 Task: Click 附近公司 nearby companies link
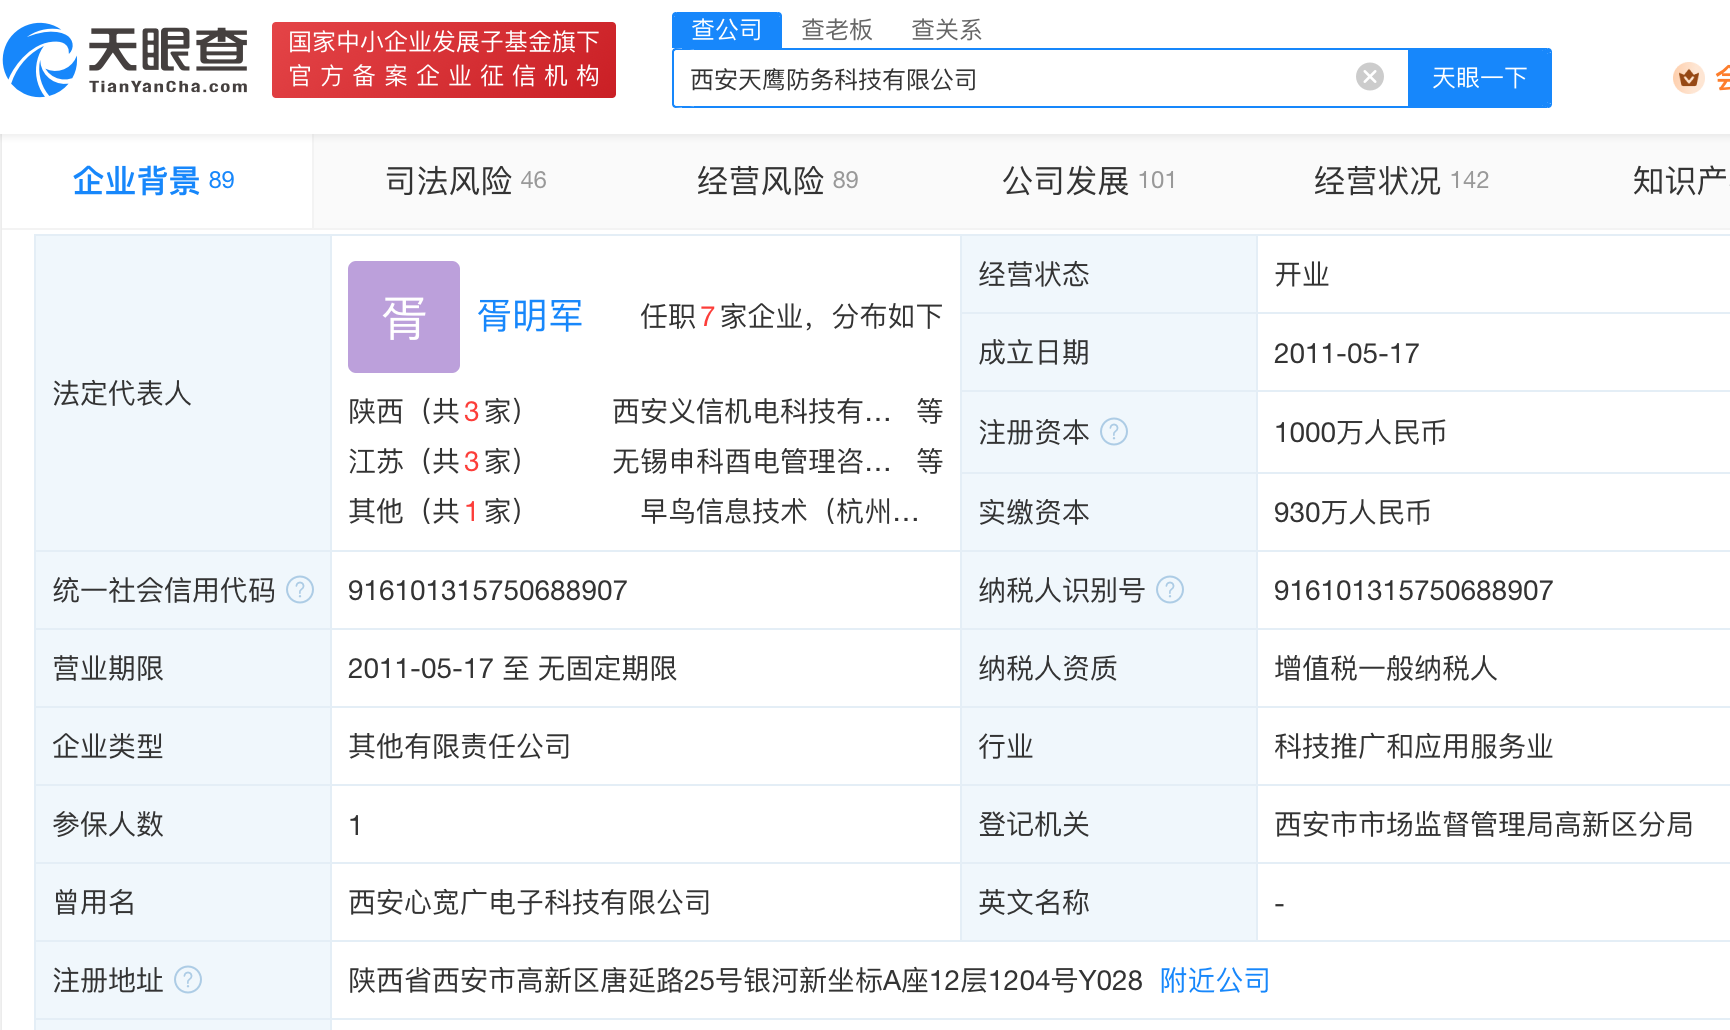[1215, 980]
